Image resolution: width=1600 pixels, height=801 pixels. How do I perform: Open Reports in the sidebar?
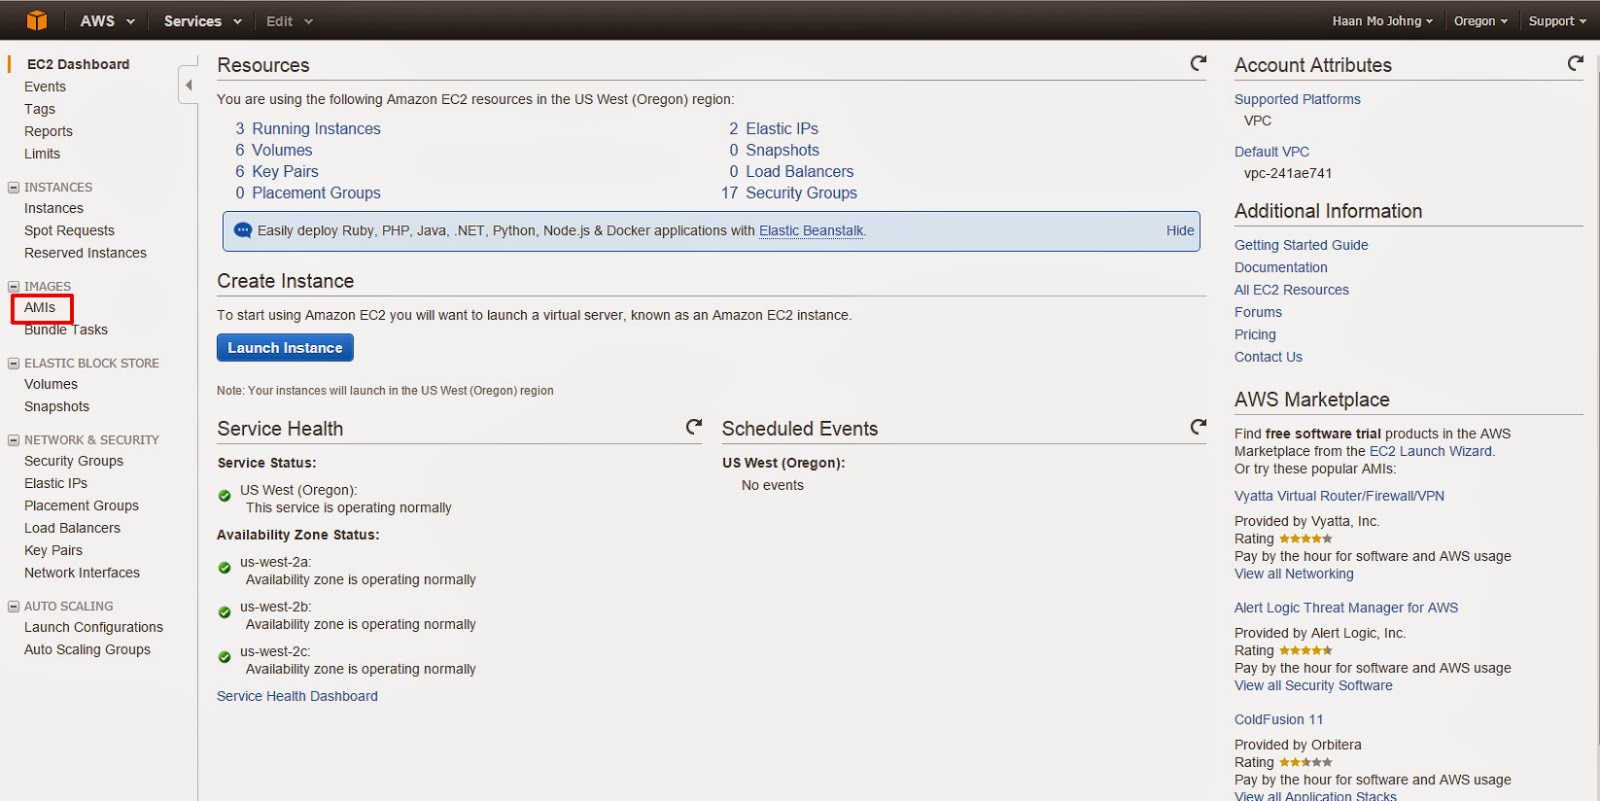48,131
